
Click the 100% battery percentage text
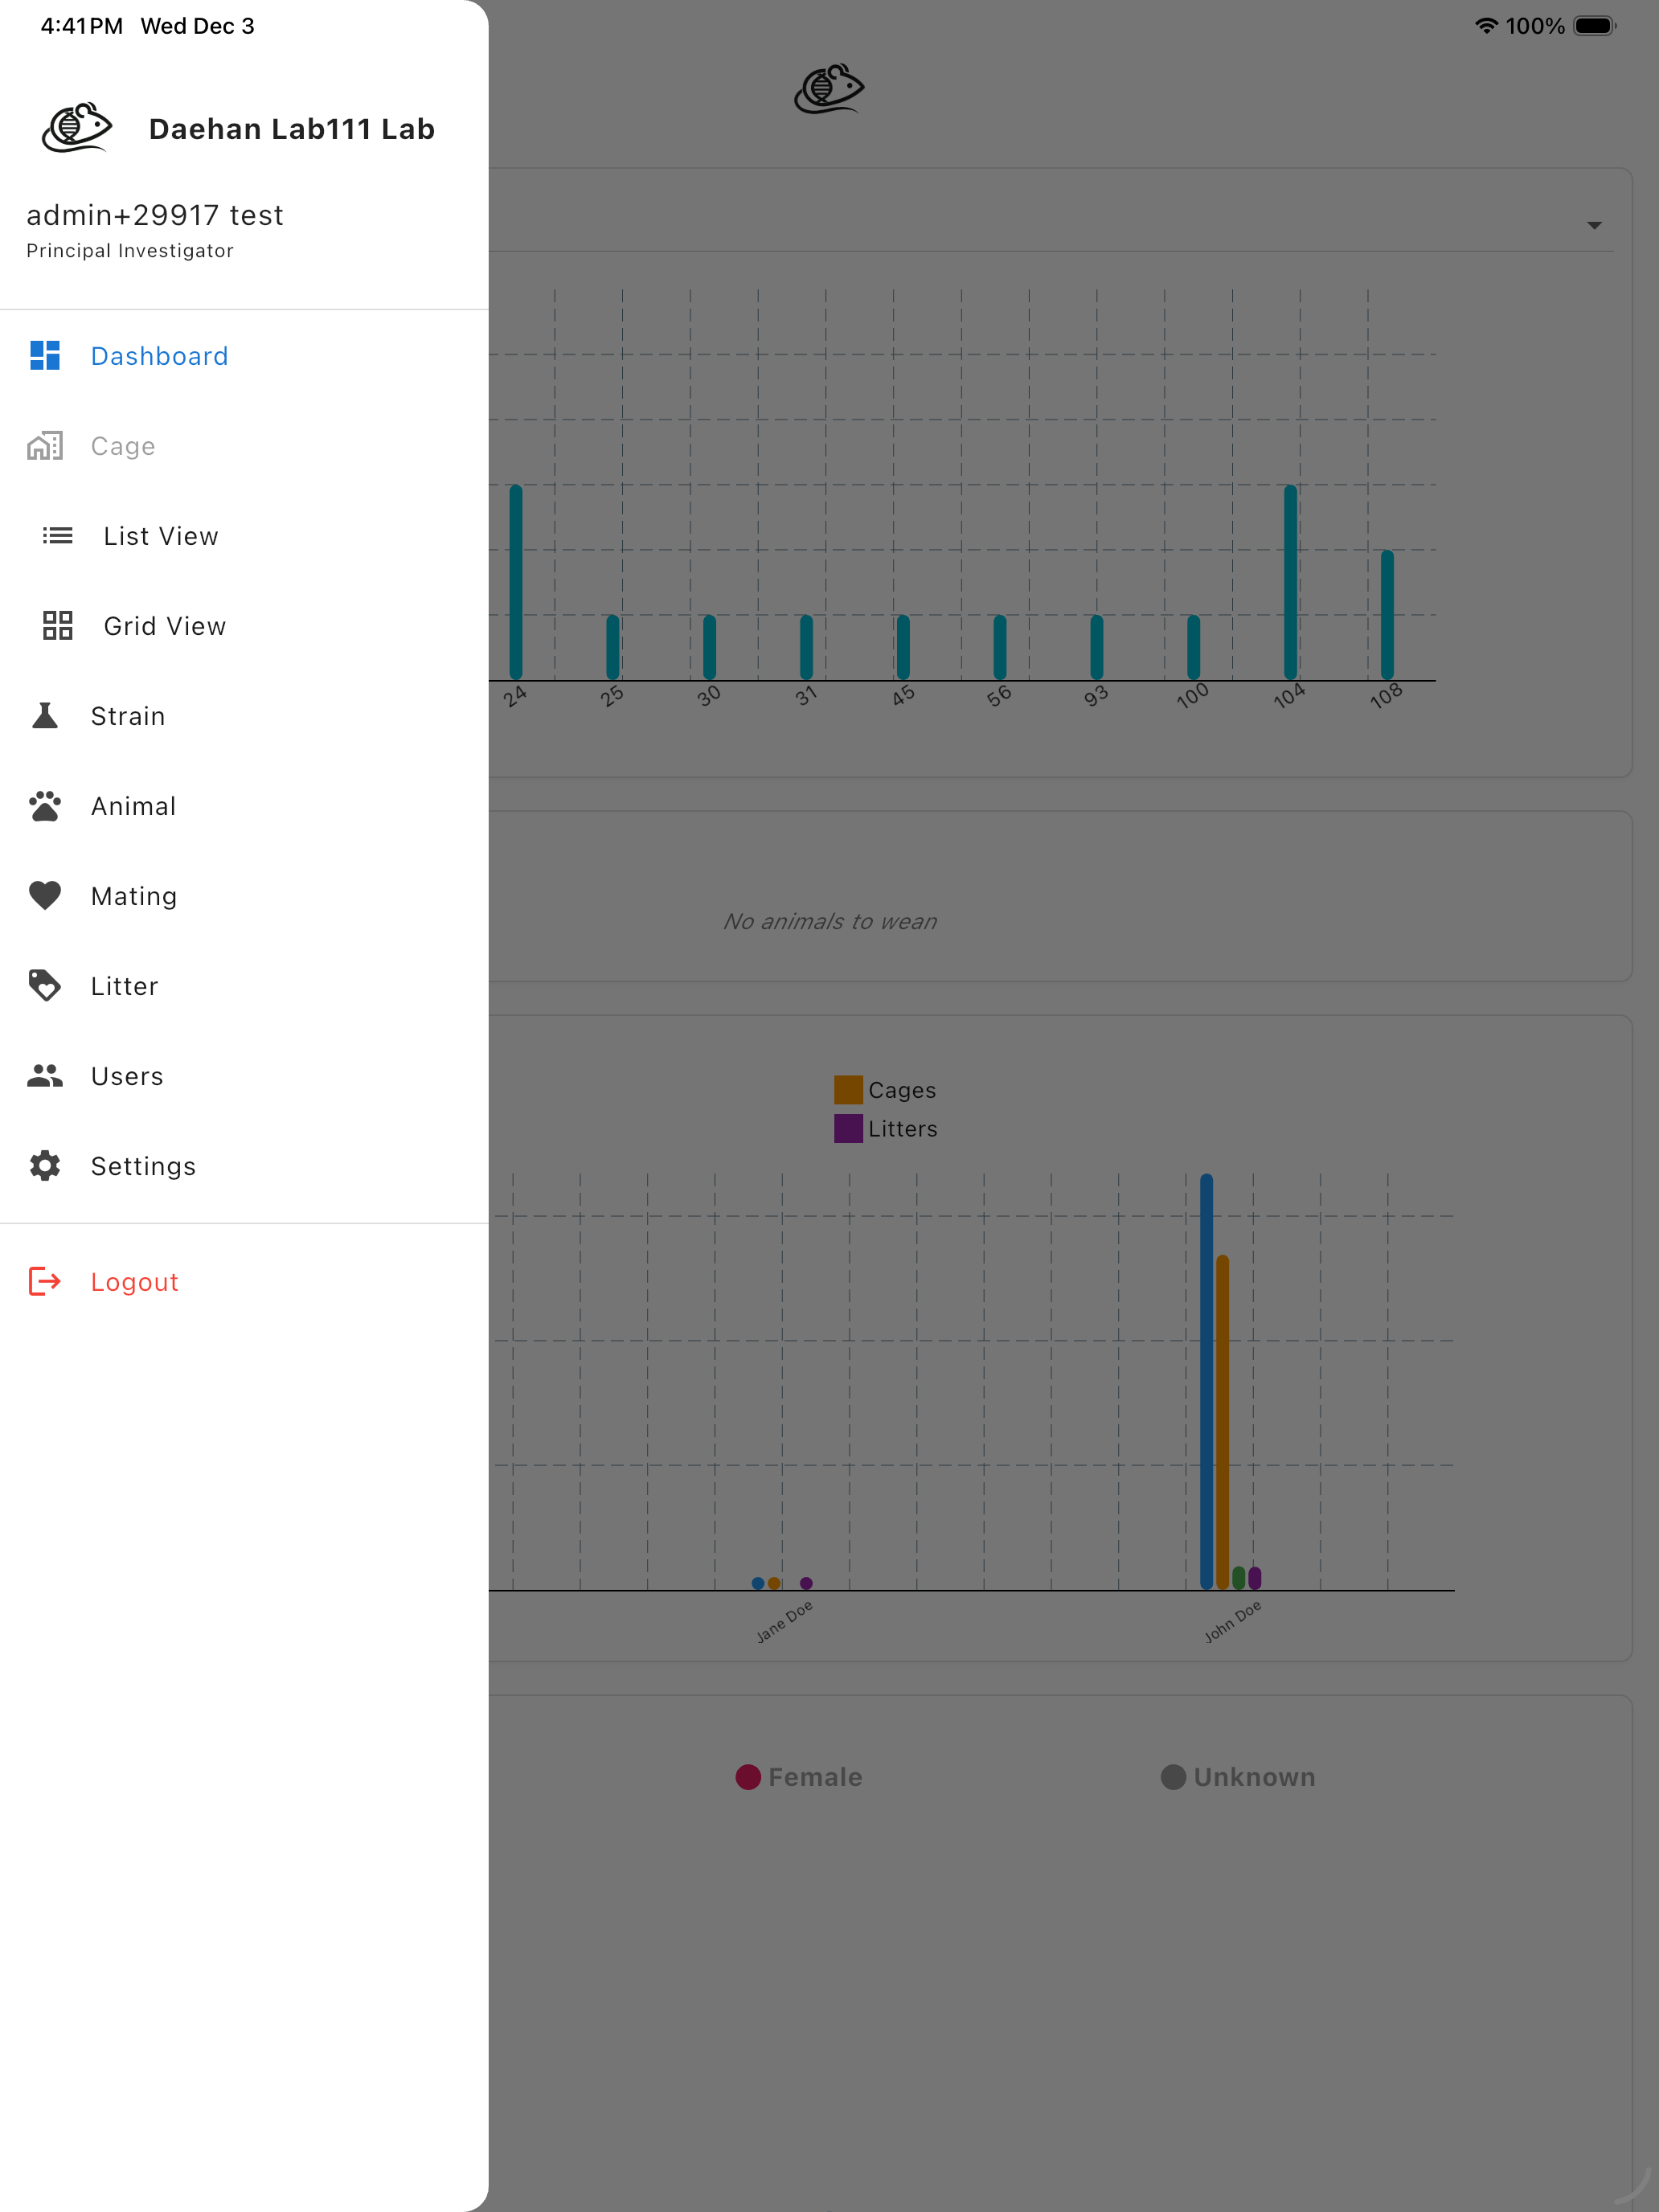(1535, 26)
